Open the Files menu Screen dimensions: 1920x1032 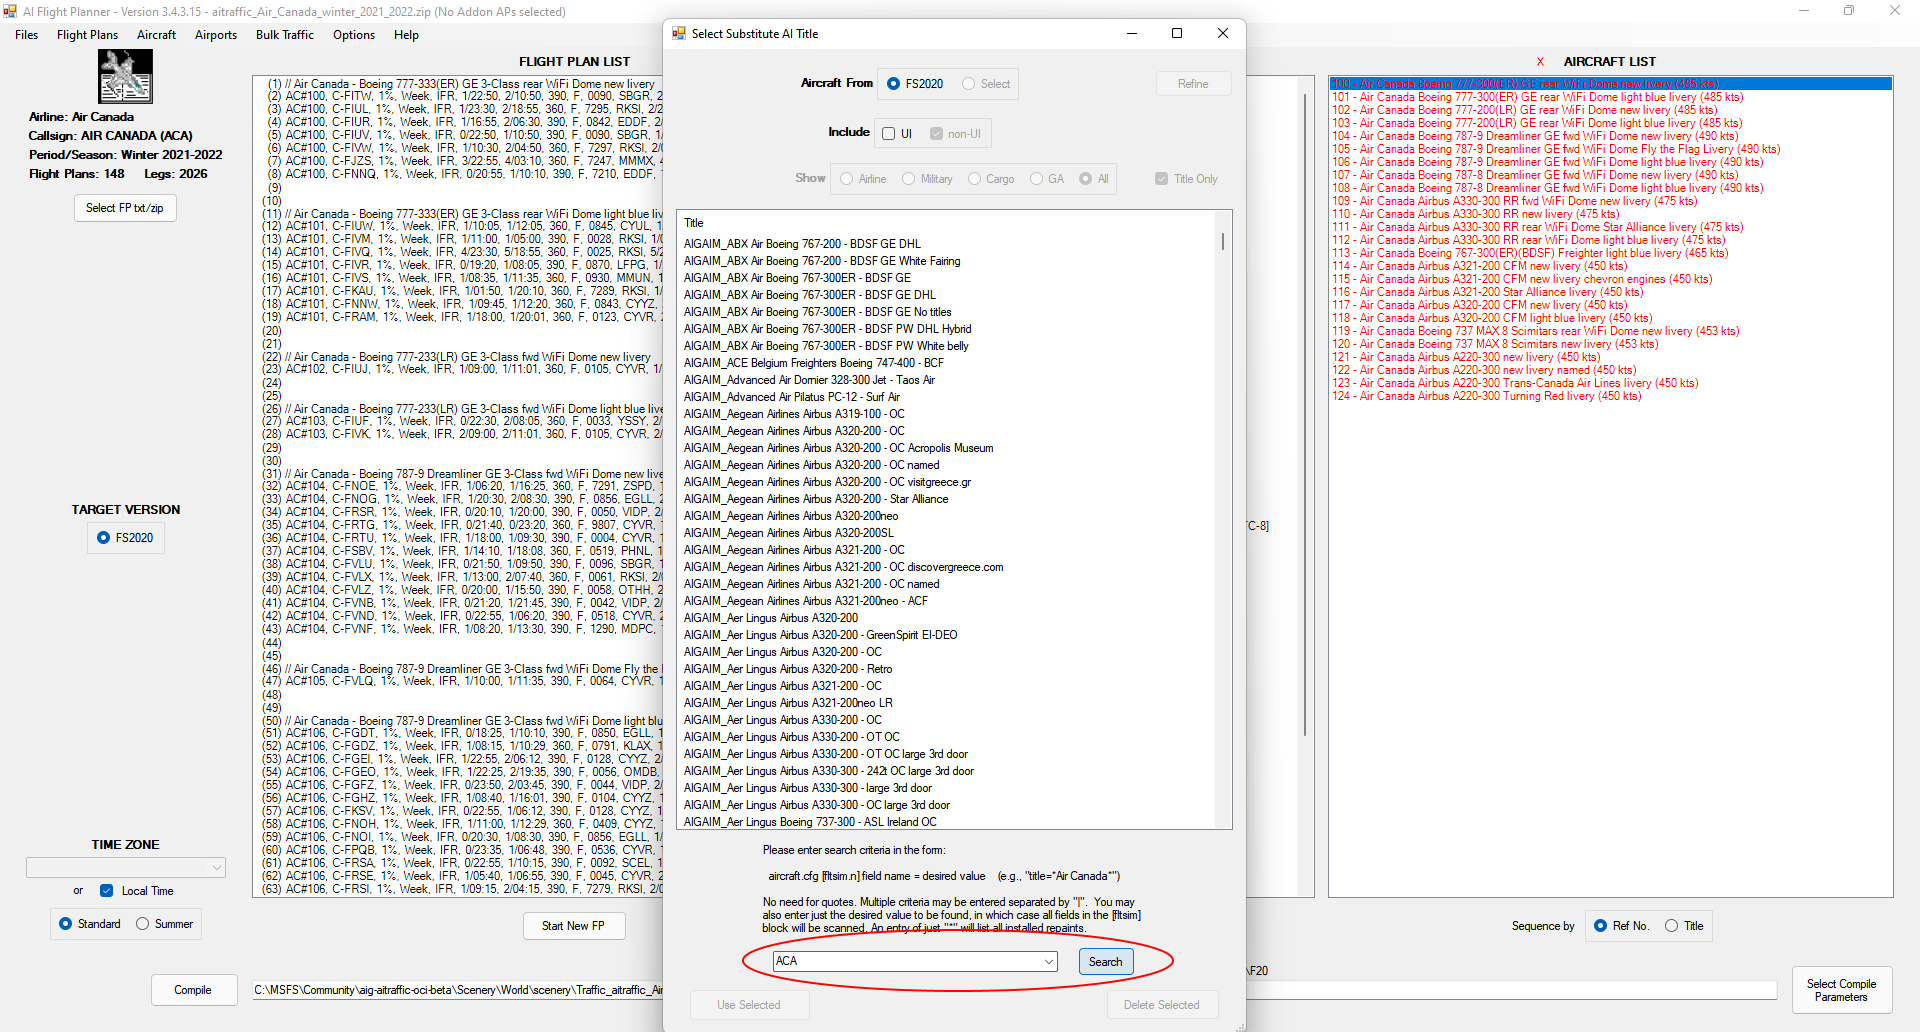click(27, 35)
